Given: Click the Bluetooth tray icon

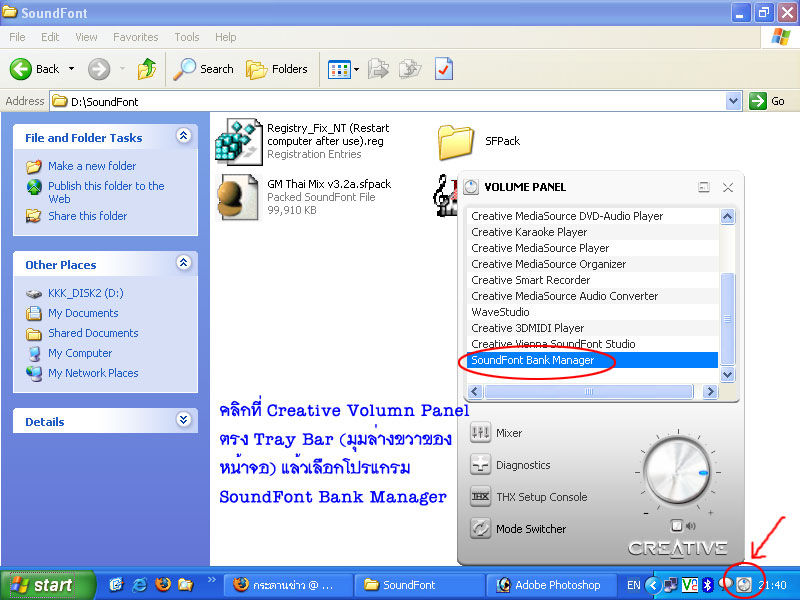Looking at the screenshot, I should point(708,585).
